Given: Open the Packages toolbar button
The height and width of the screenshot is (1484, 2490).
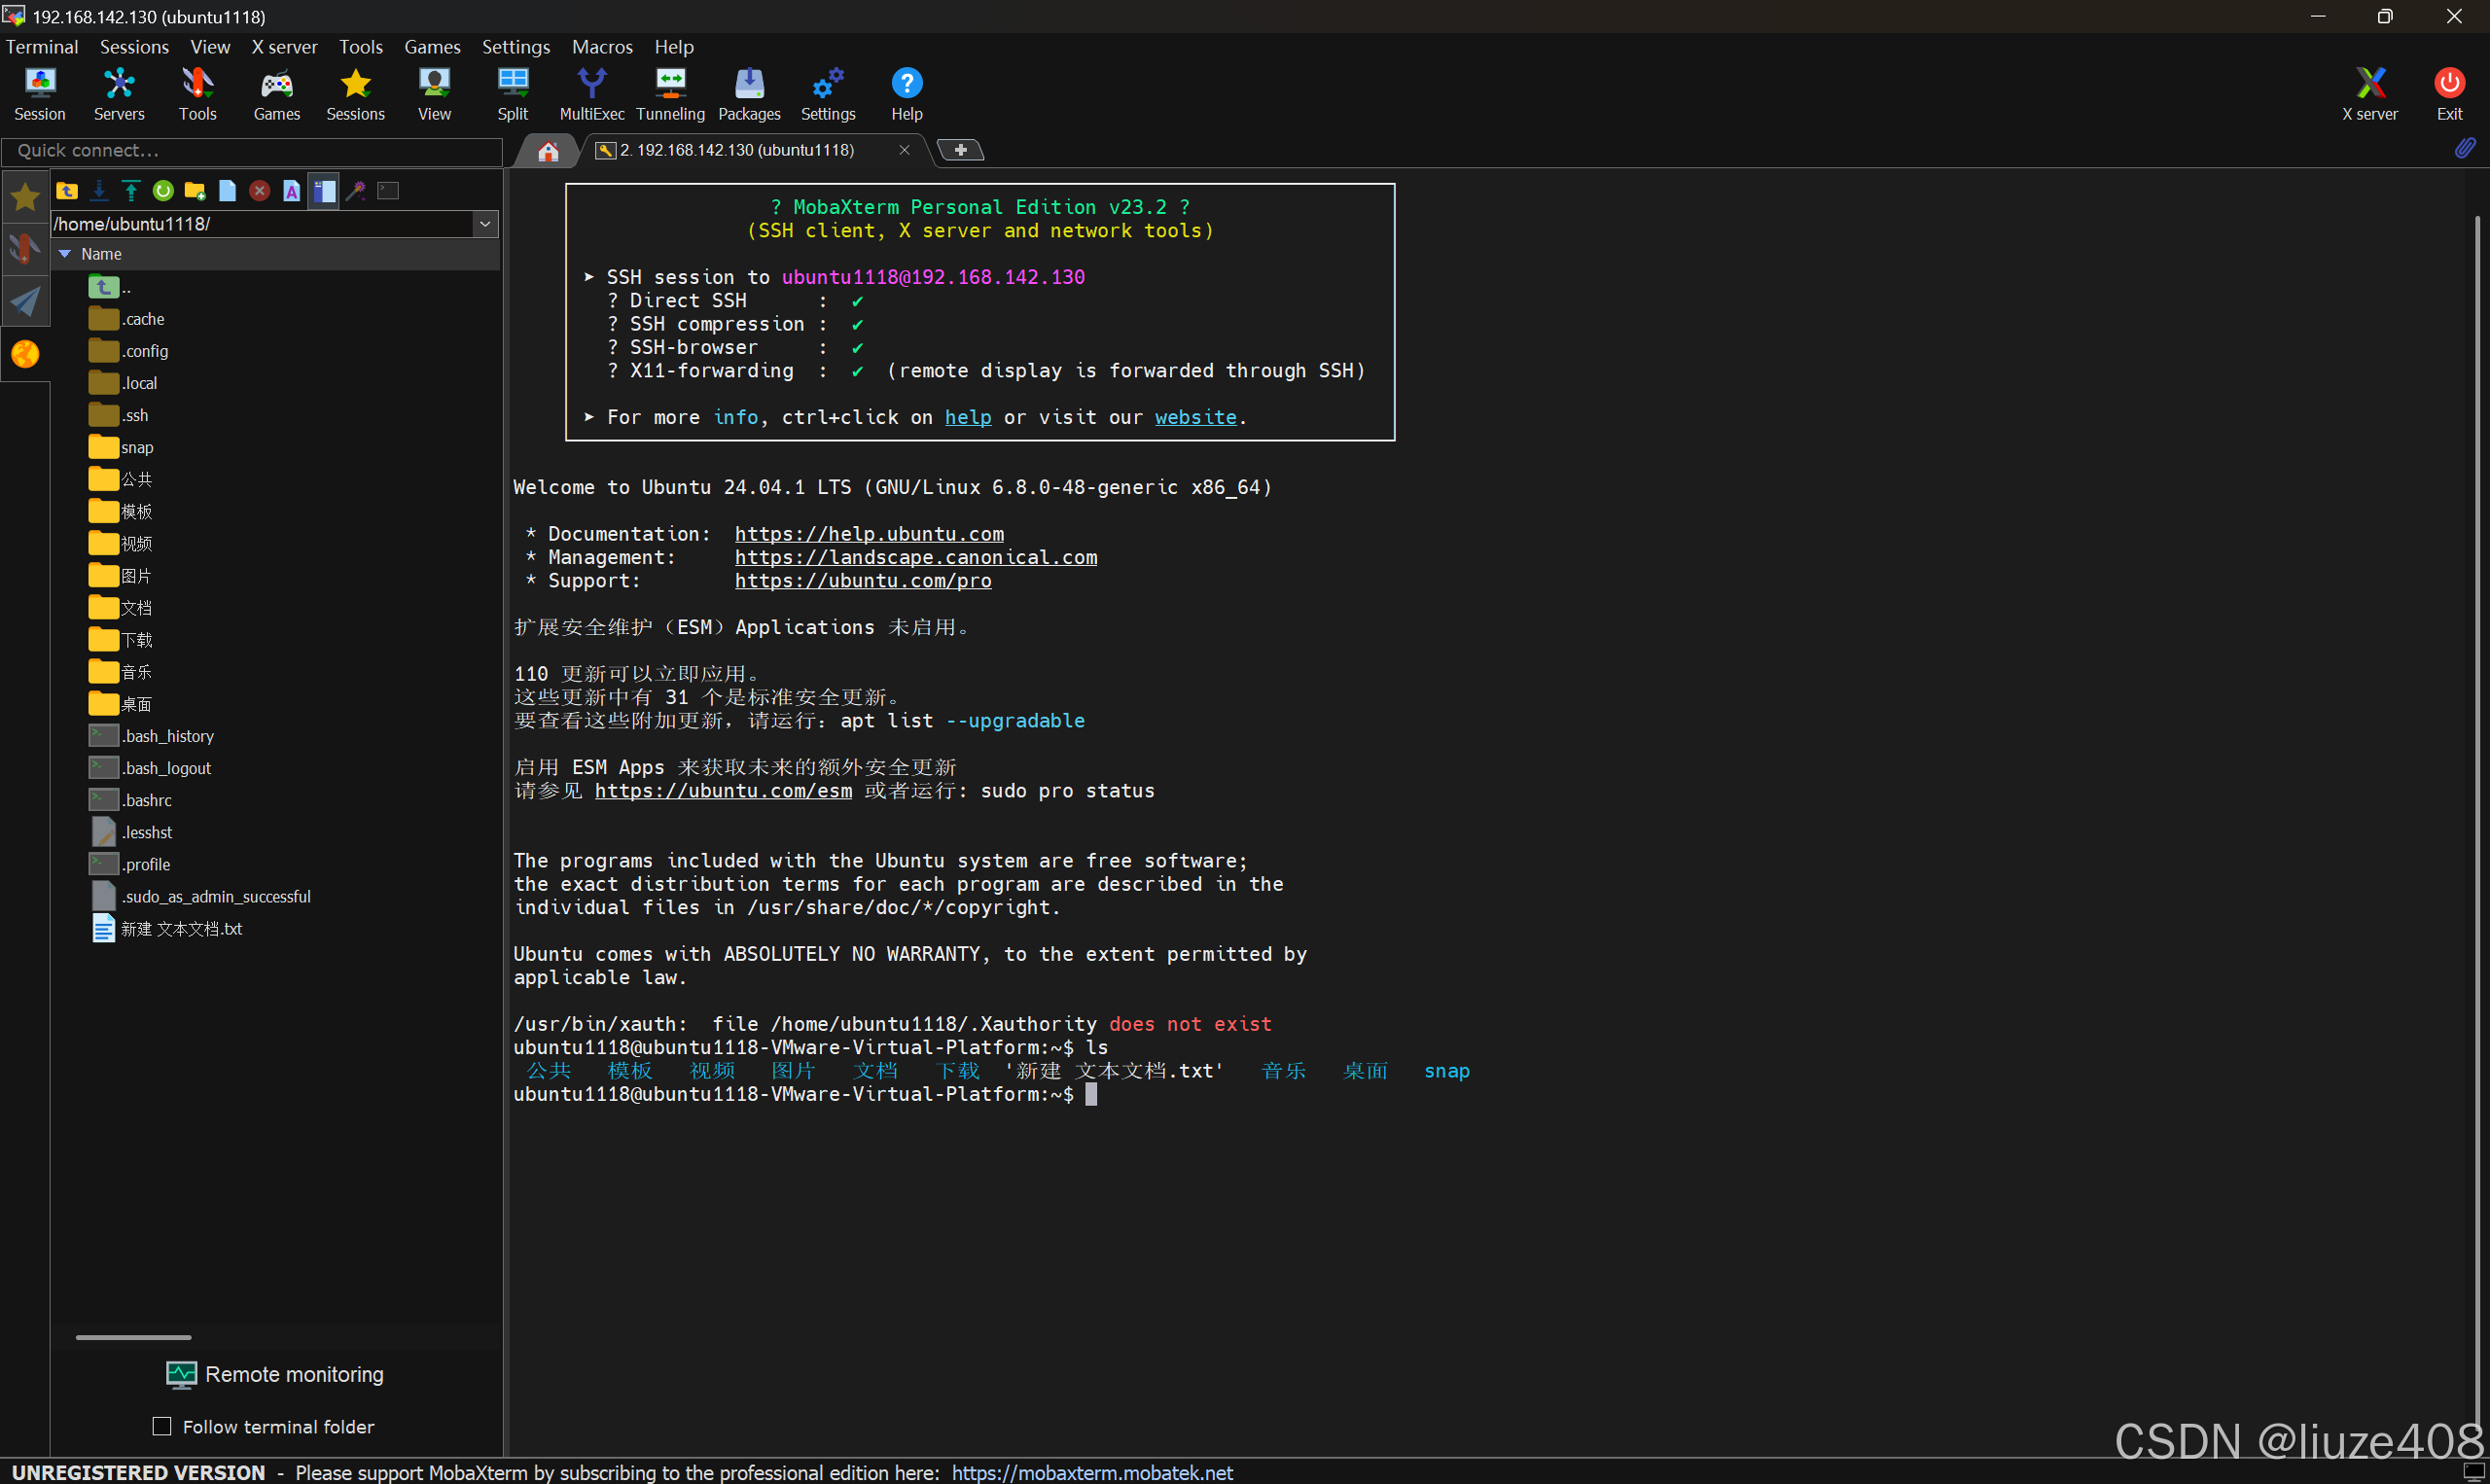Looking at the screenshot, I should pos(749,94).
